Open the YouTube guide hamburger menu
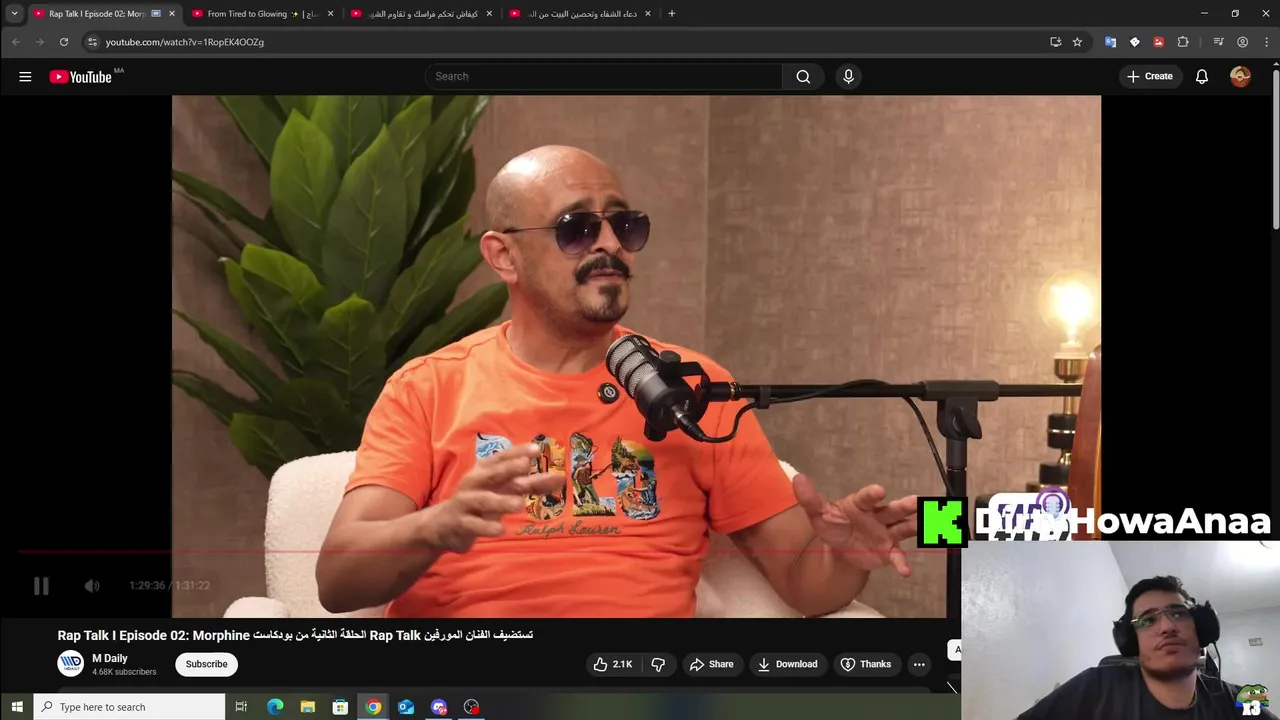 25,77
